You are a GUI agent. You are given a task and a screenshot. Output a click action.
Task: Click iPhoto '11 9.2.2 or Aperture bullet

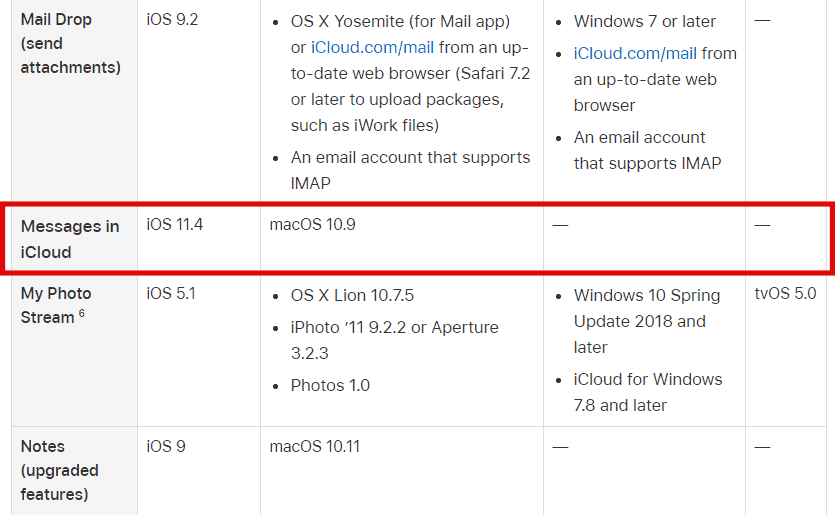(x=395, y=340)
